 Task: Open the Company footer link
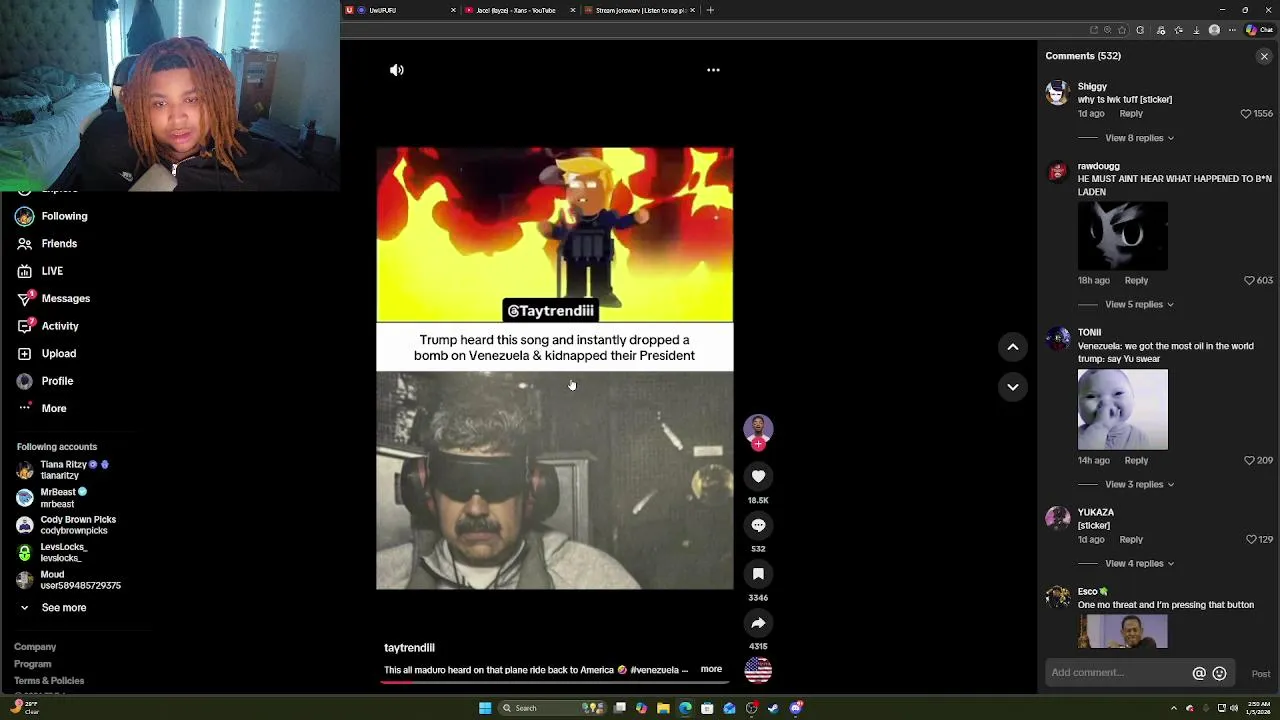click(35, 647)
